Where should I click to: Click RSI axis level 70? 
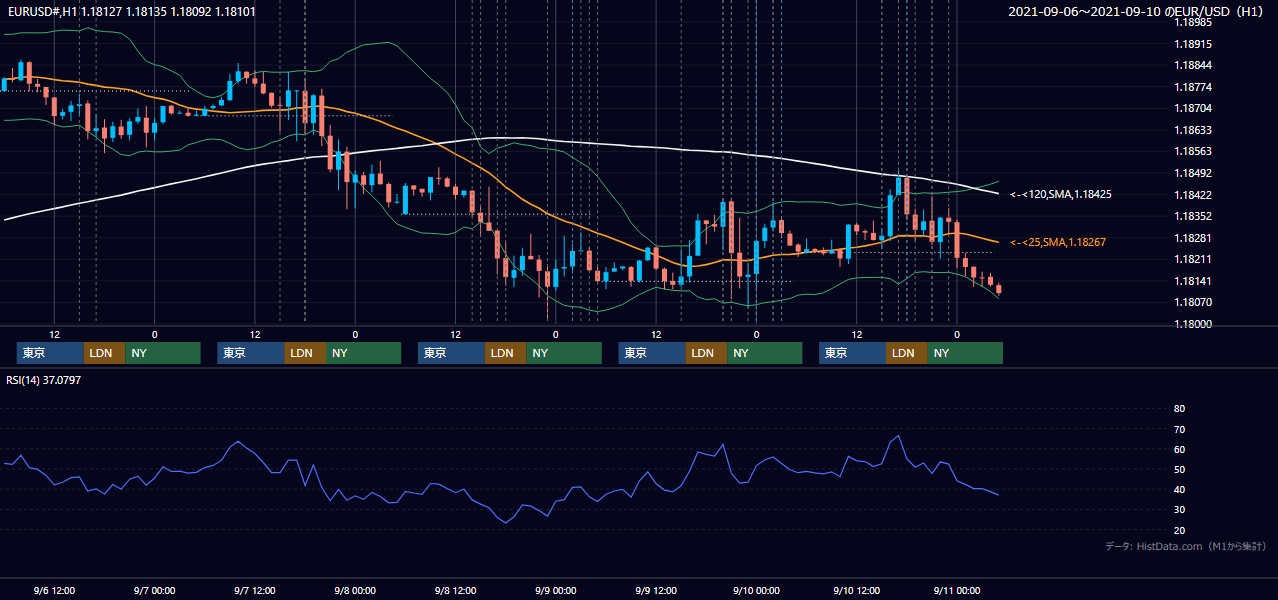(x=1179, y=429)
